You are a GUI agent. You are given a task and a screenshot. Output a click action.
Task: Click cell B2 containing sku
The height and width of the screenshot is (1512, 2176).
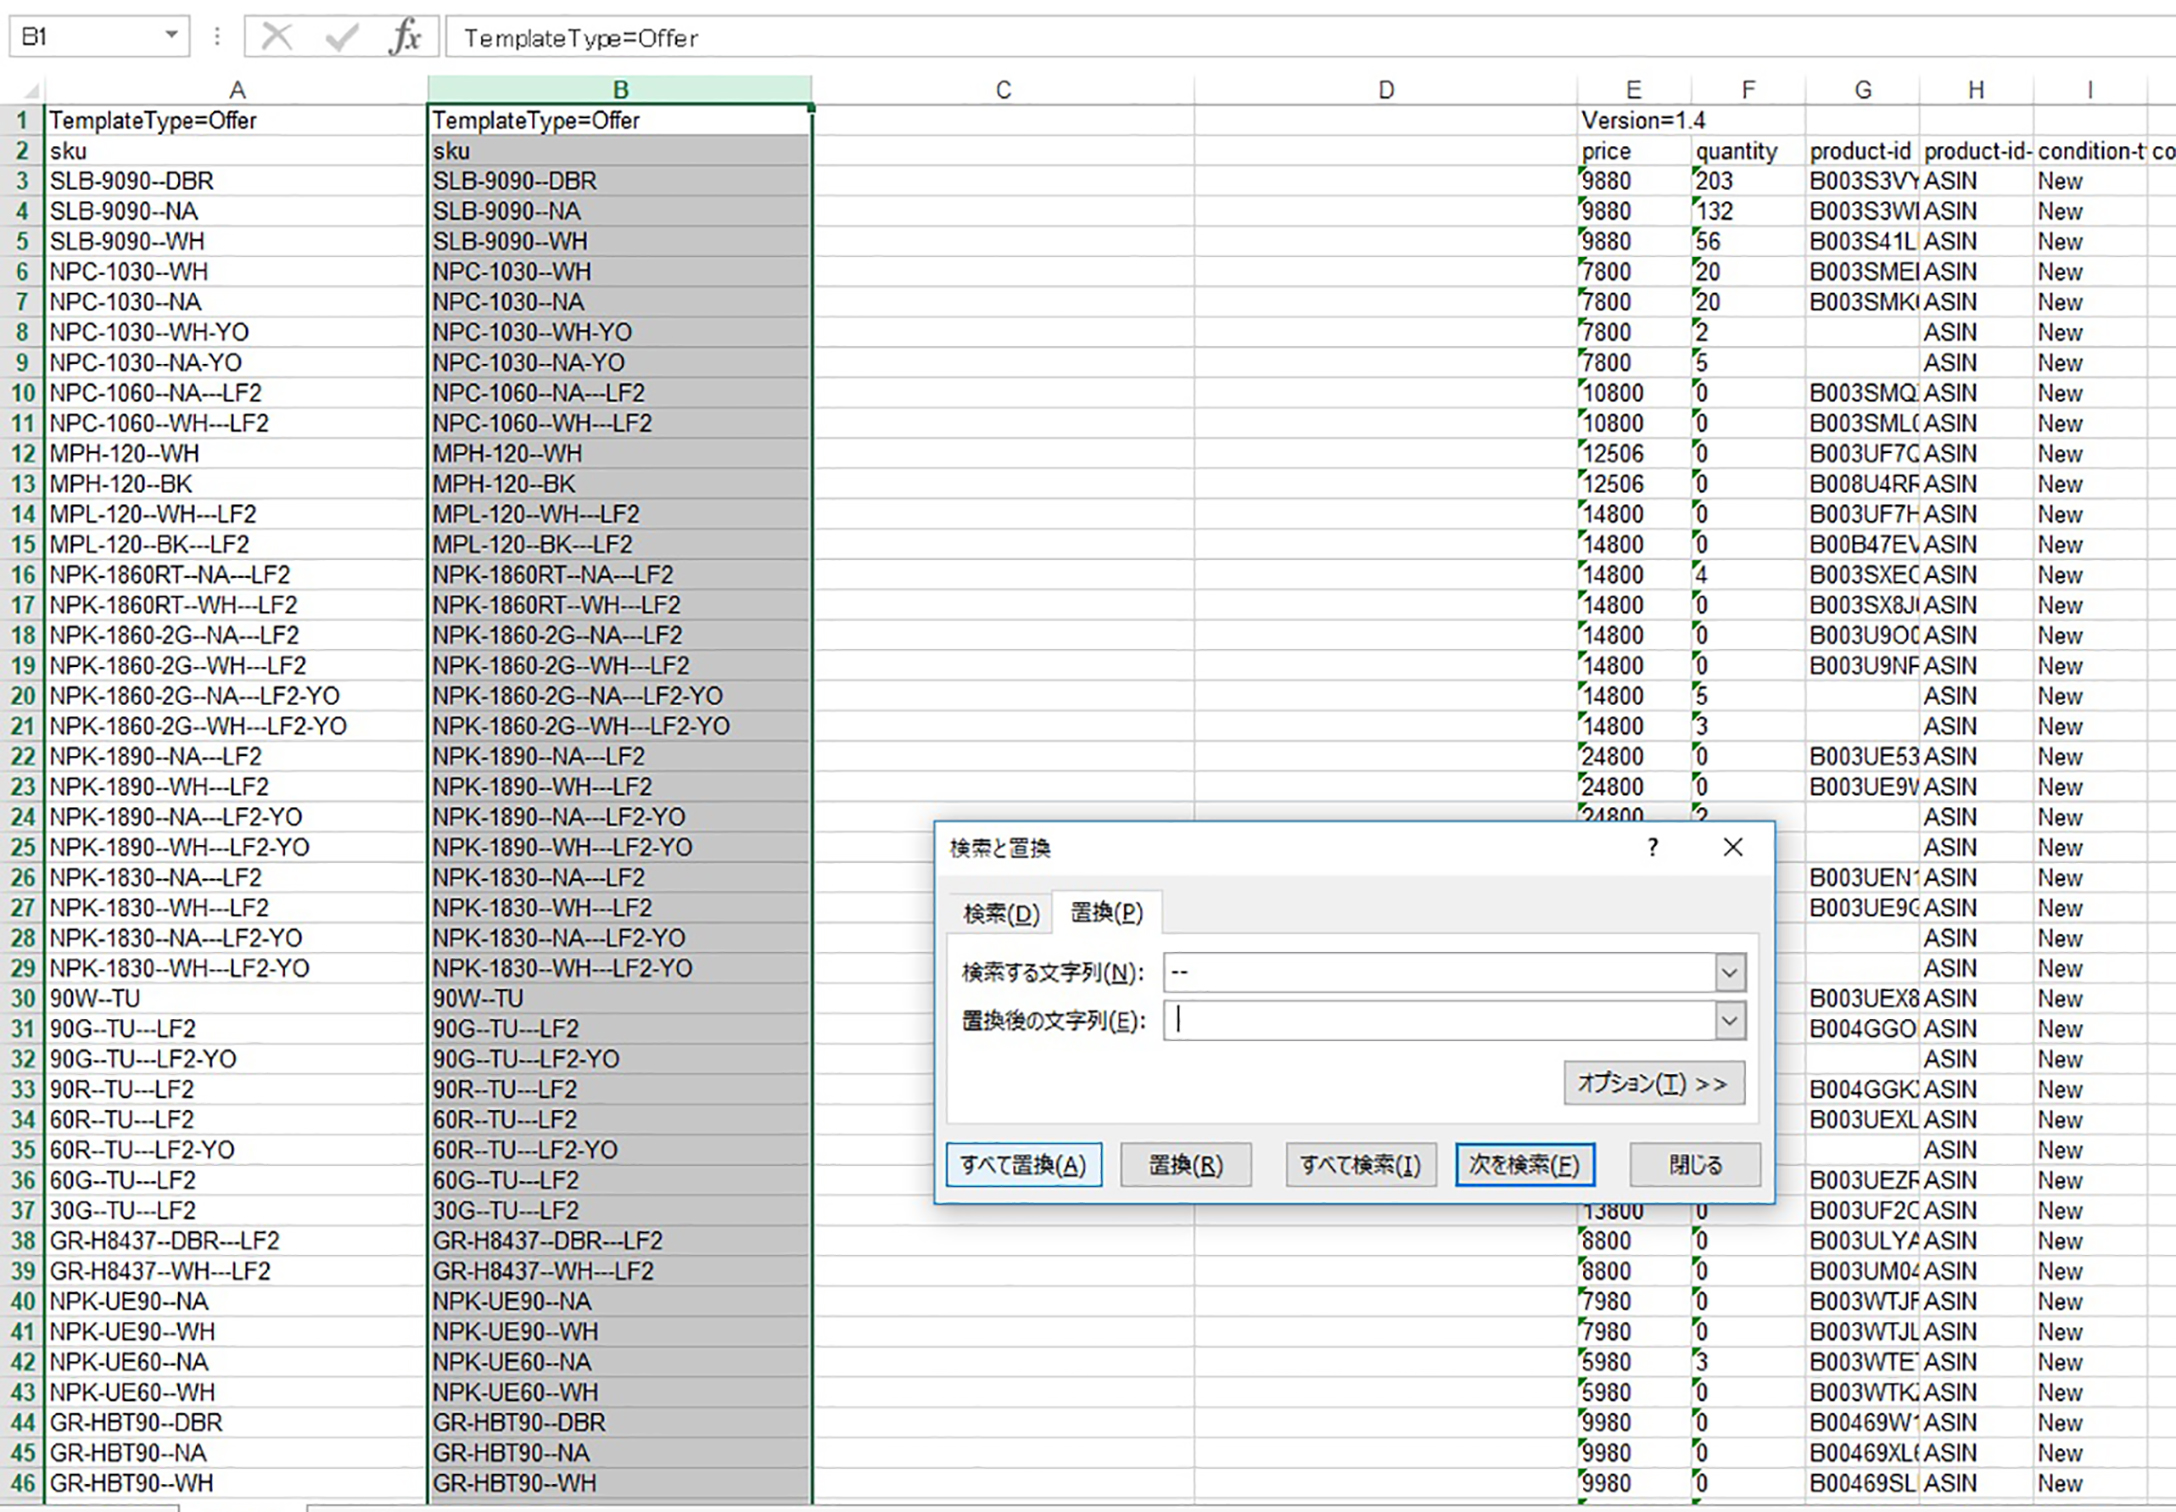click(620, 151)
